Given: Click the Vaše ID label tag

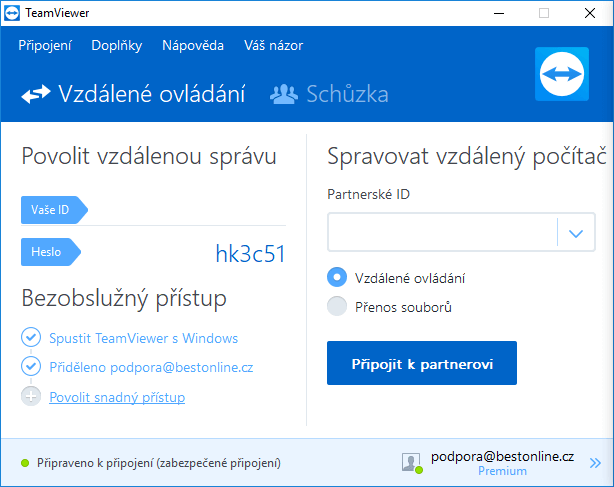Looking at the screenshot, I should [54, 210].
